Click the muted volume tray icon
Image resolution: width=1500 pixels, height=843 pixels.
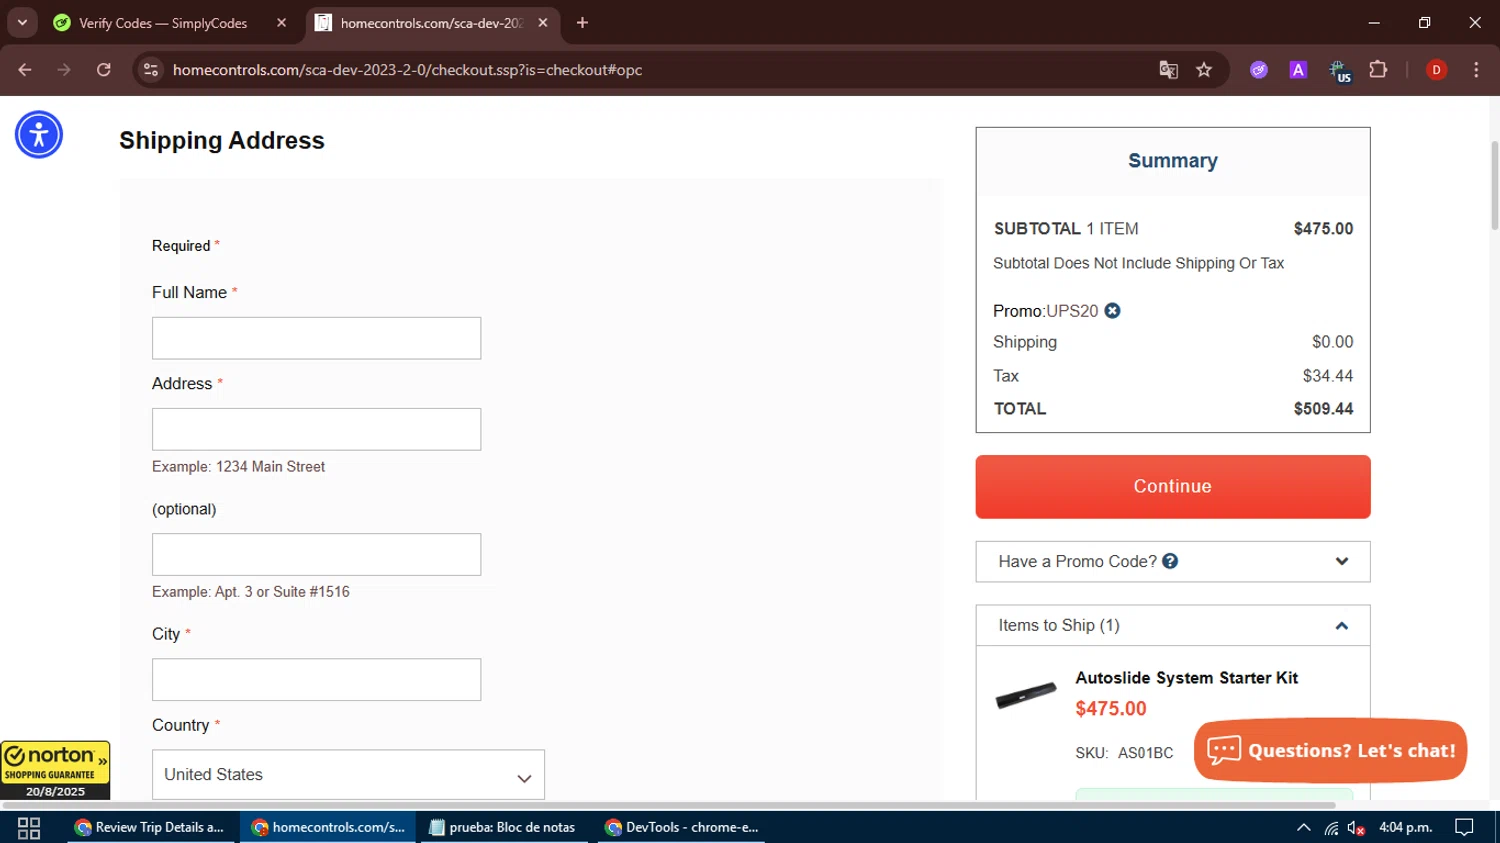[1356, 828]
